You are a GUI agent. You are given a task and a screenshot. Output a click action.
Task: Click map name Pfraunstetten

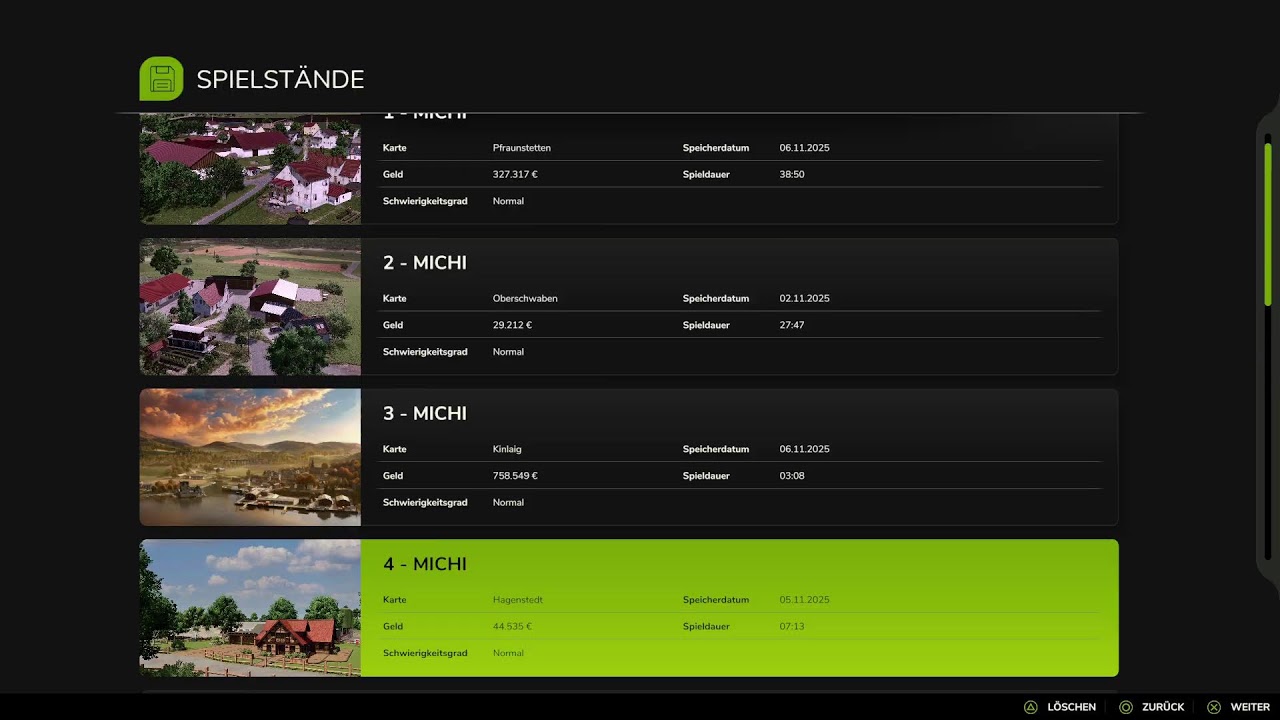521,148
